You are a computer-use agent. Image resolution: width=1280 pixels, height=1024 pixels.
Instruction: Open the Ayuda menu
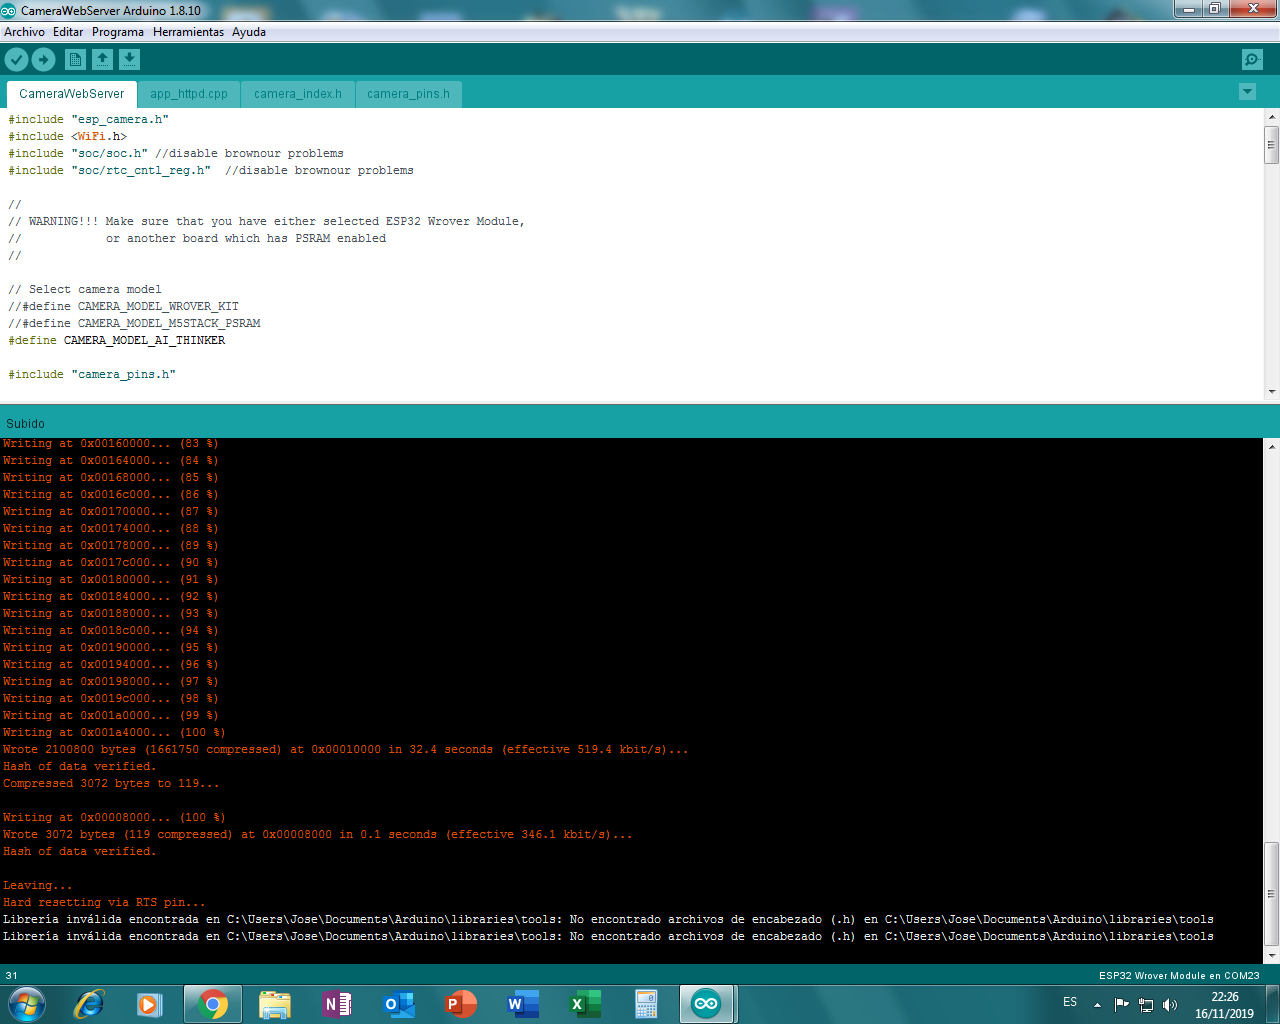(249, 32)
